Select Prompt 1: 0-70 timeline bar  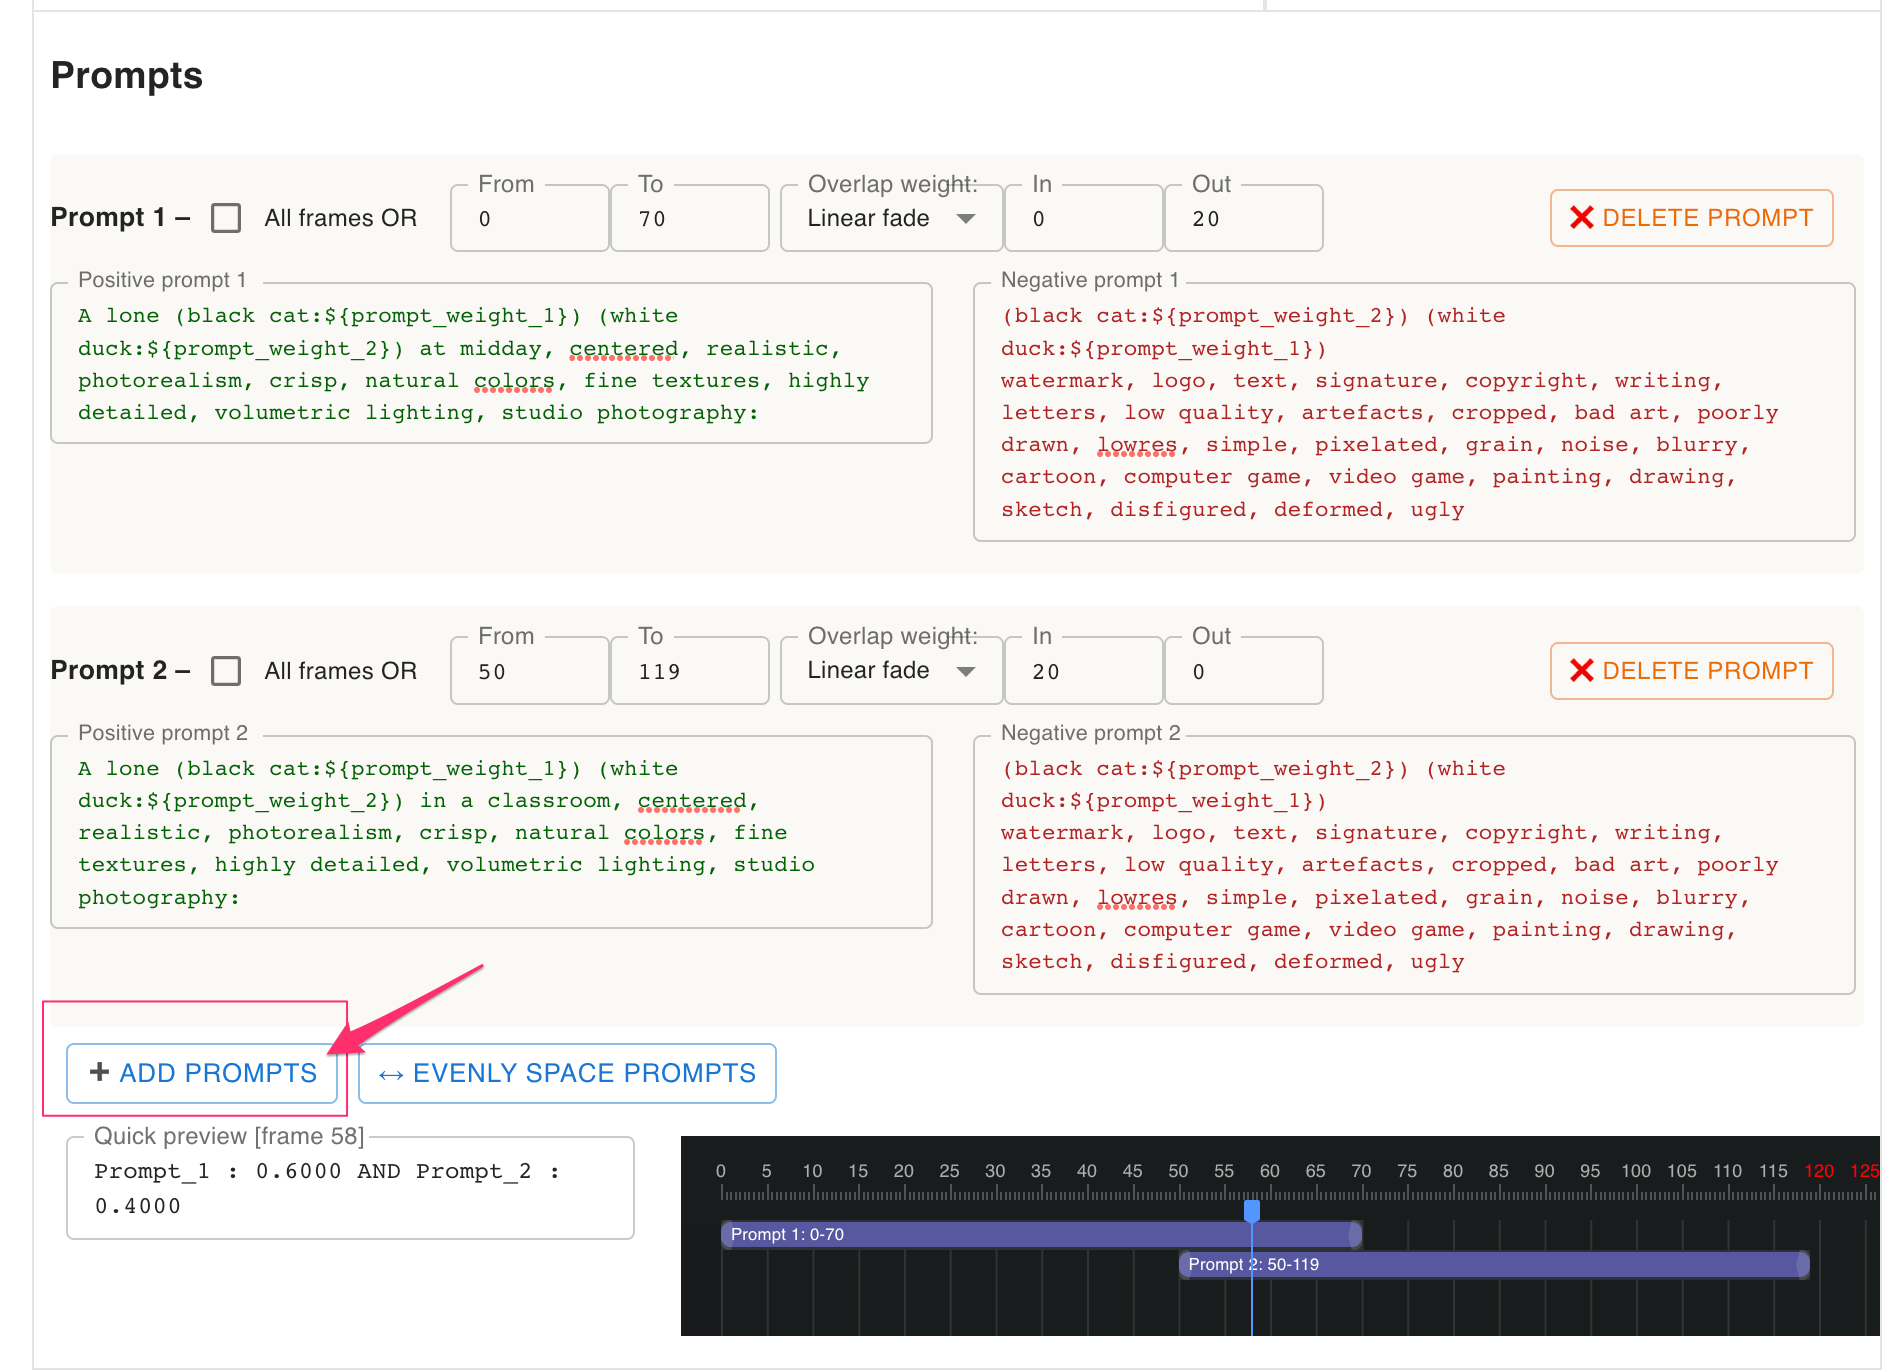[x=1041, y=1235]
